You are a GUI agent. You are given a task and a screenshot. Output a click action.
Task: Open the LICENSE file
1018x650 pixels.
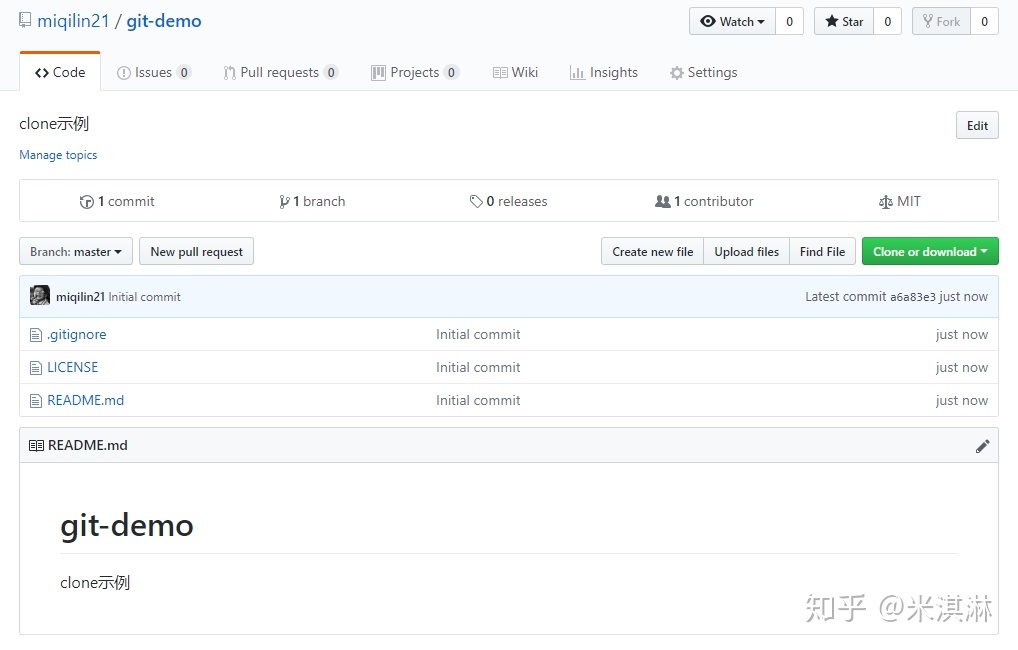click(x=73, y=368)
